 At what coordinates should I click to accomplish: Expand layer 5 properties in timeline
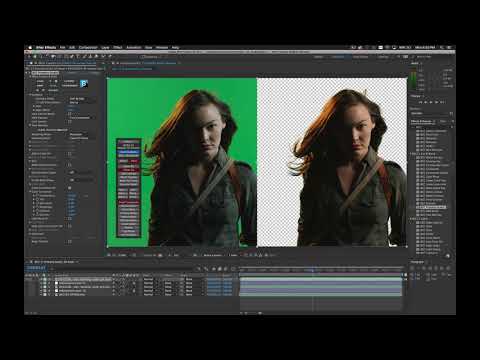click(x=41, y=295)
